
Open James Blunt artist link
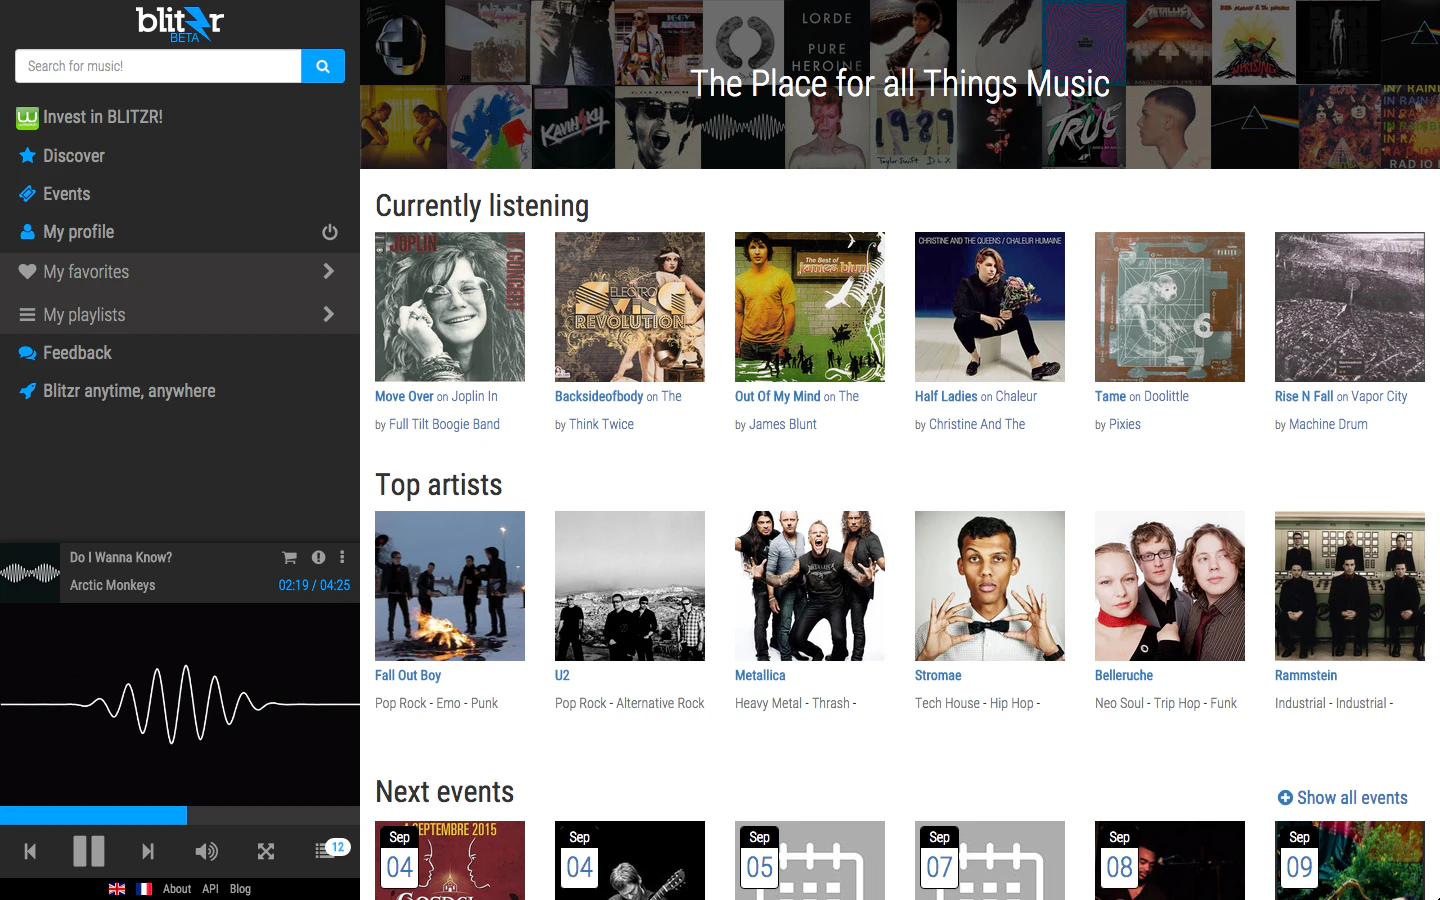[783, 425]
